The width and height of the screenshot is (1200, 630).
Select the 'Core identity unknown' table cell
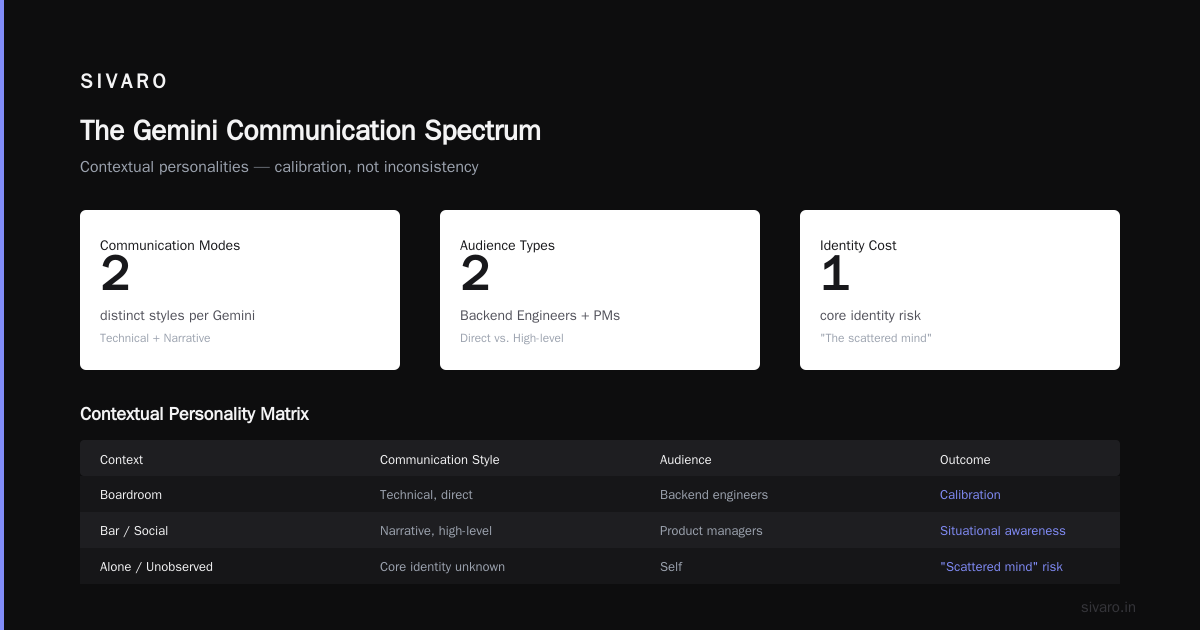[442, 567]
